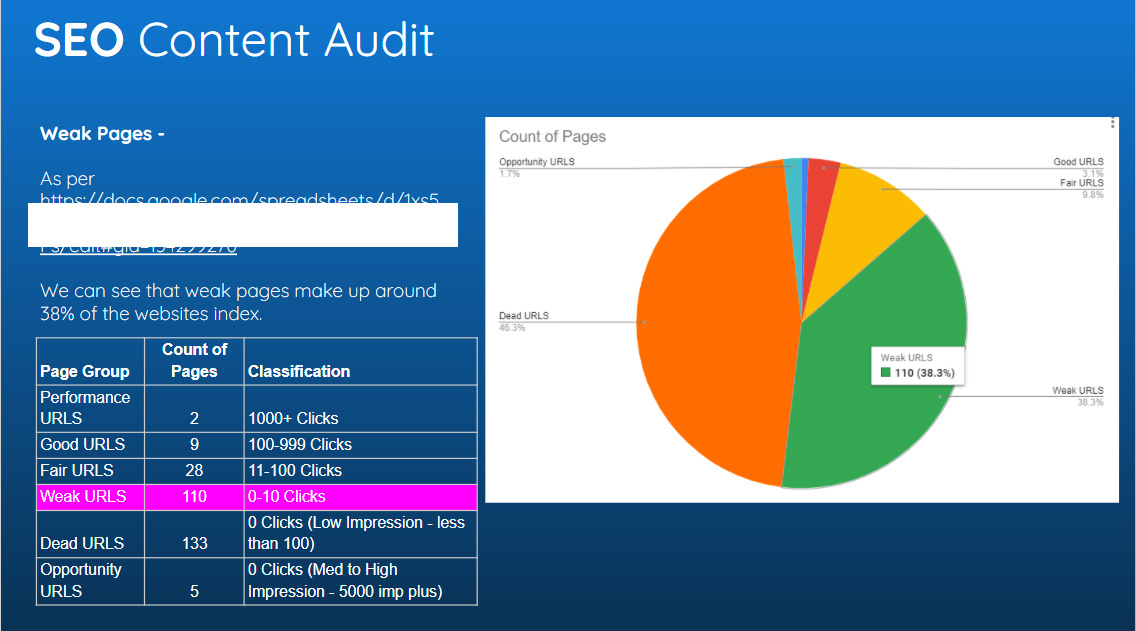This screenshot has height=631, width=1136.
Task: Click the Weak Pages heading text
Action: [x=102, y=133]
